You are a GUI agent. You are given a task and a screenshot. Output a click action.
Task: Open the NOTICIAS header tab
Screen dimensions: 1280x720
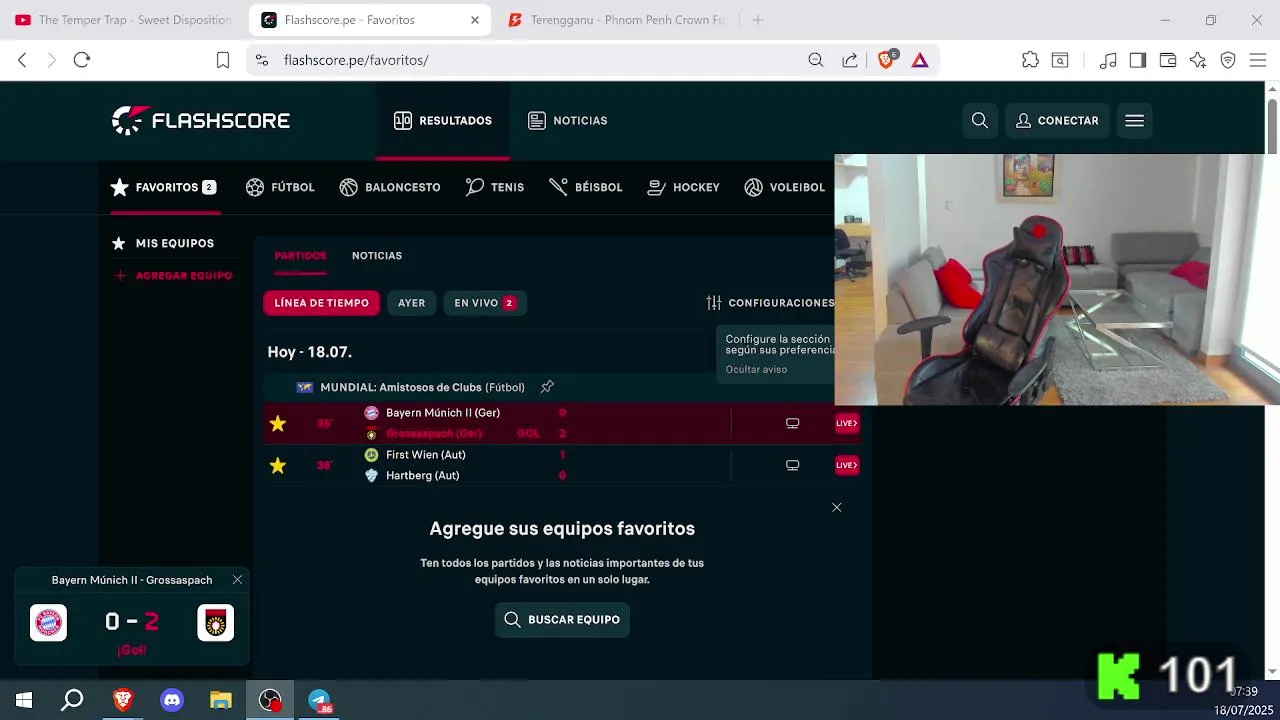click(568, 121)
